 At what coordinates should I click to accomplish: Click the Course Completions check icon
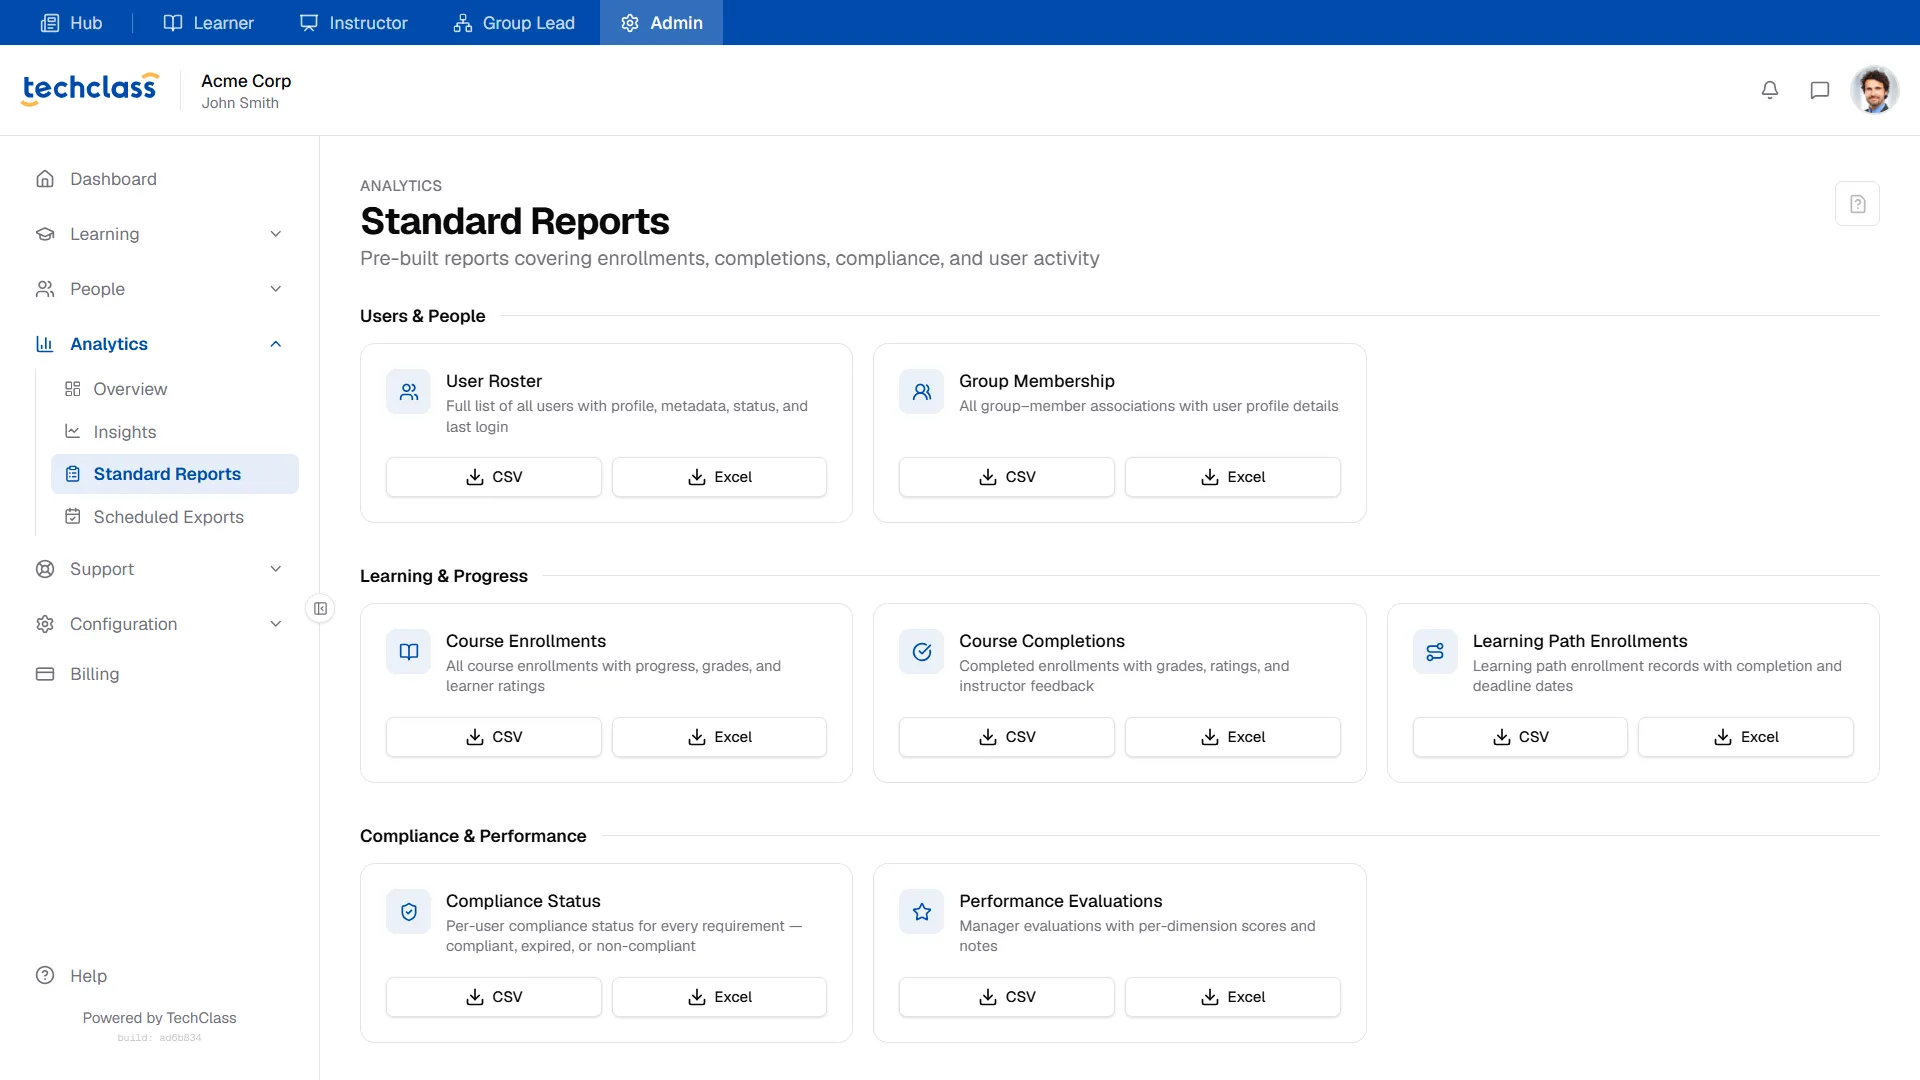point(922,652)
